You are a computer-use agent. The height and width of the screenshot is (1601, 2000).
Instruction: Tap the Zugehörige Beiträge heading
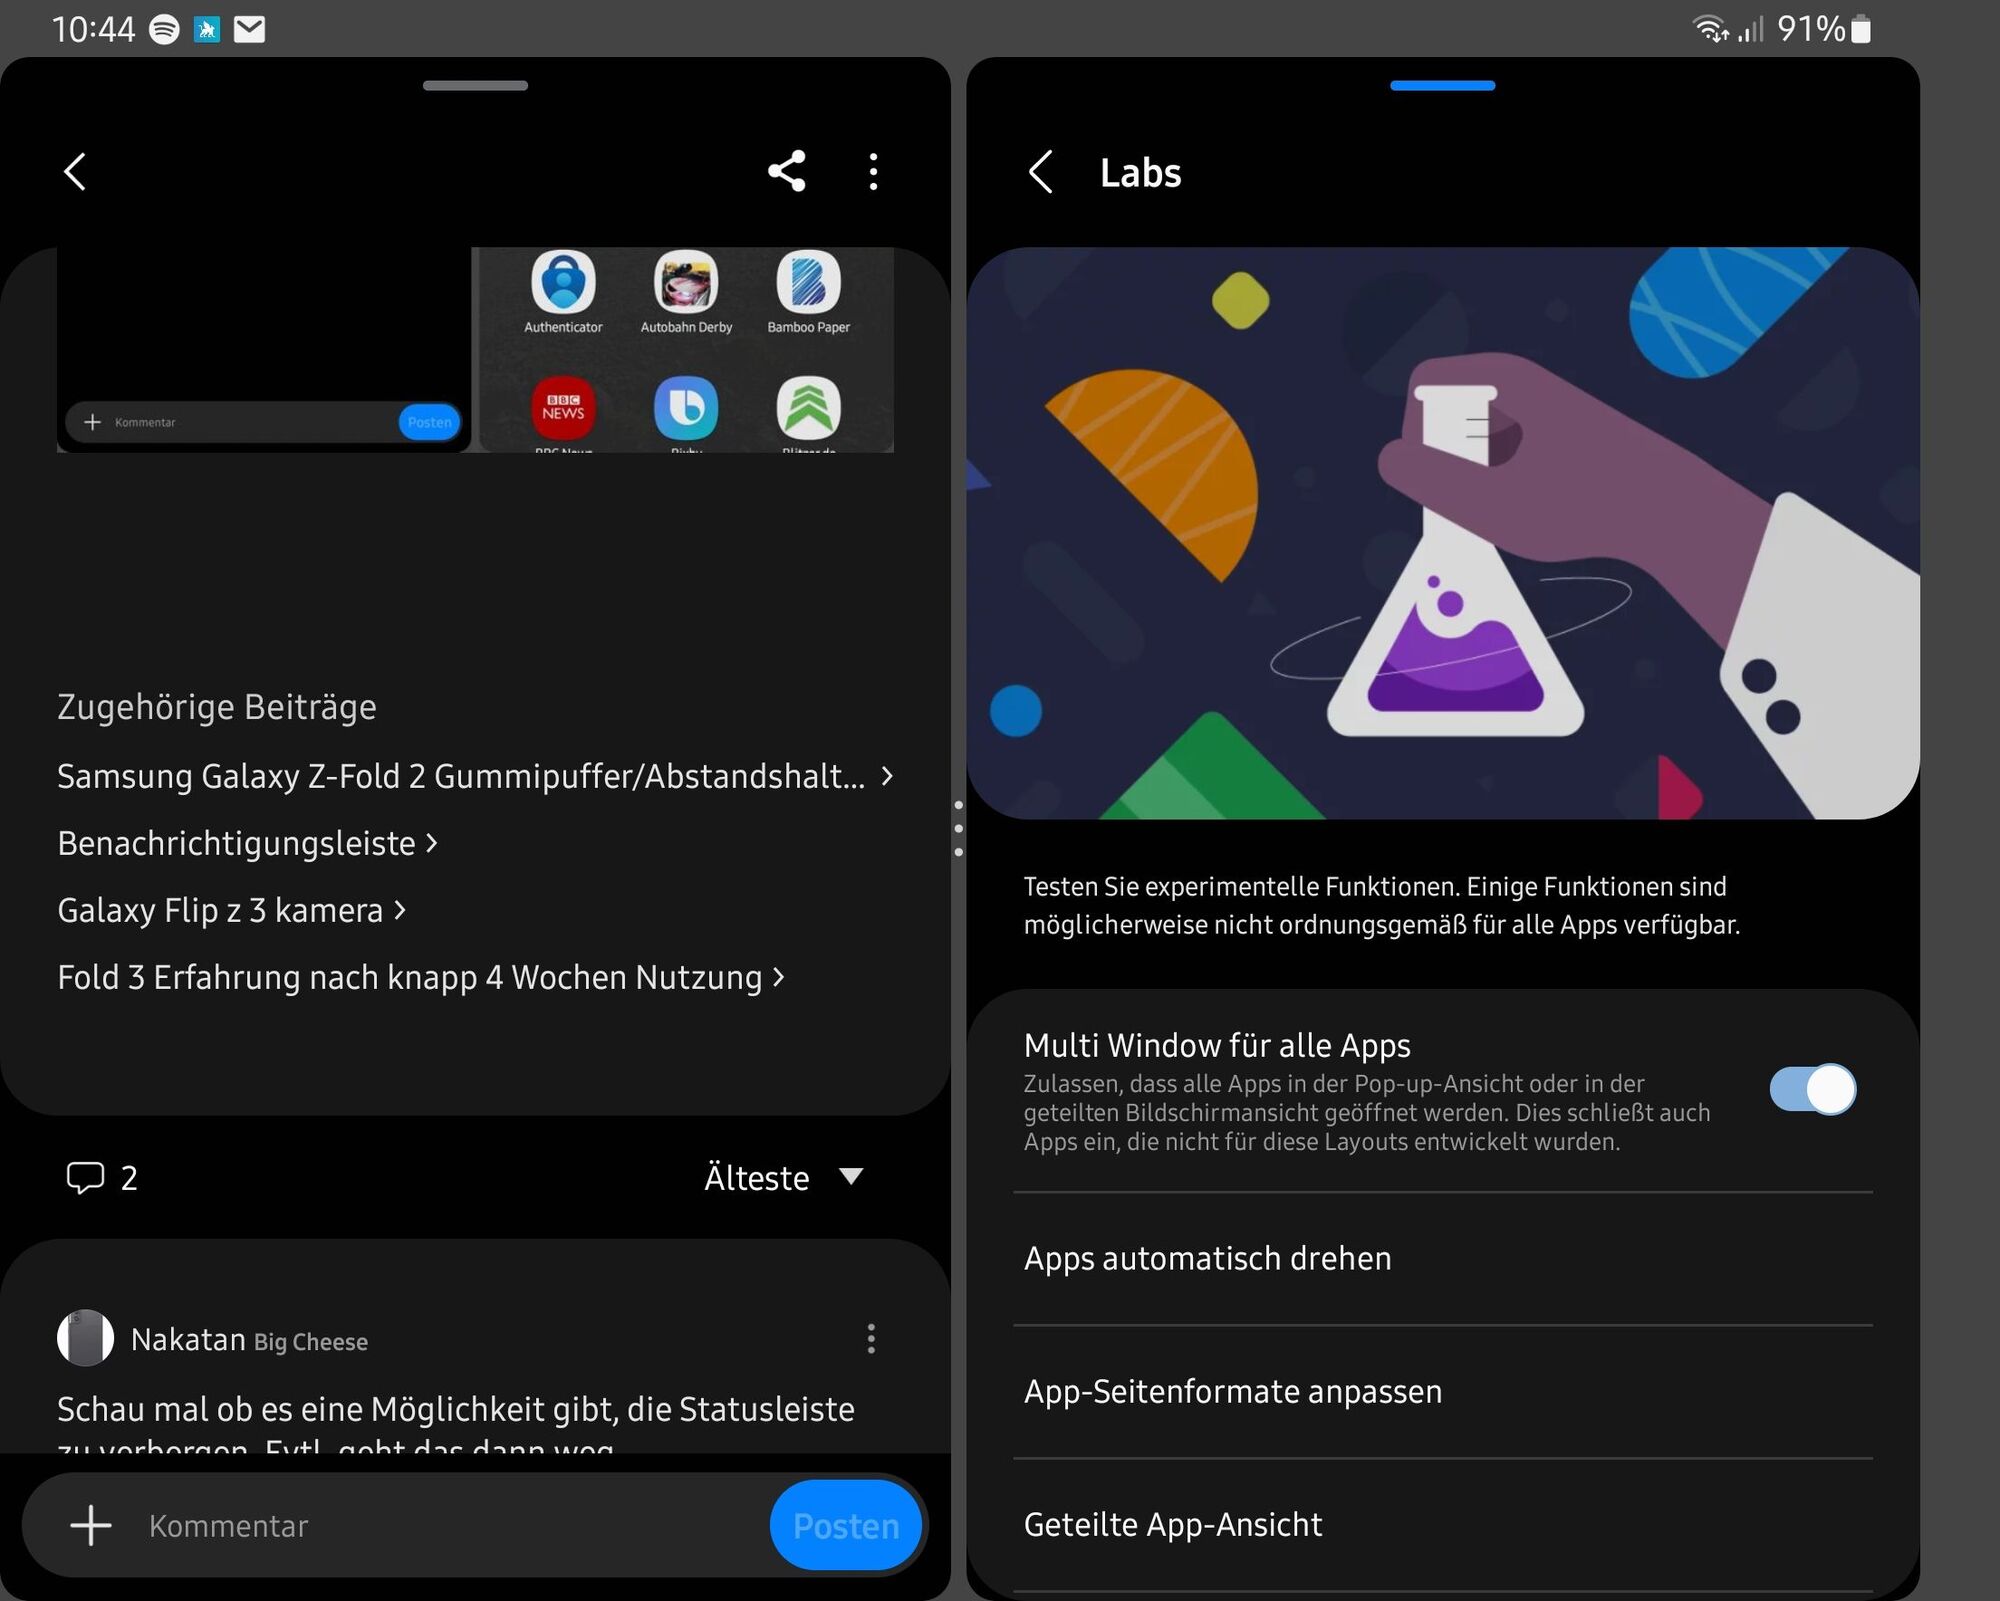coord(217,707)
